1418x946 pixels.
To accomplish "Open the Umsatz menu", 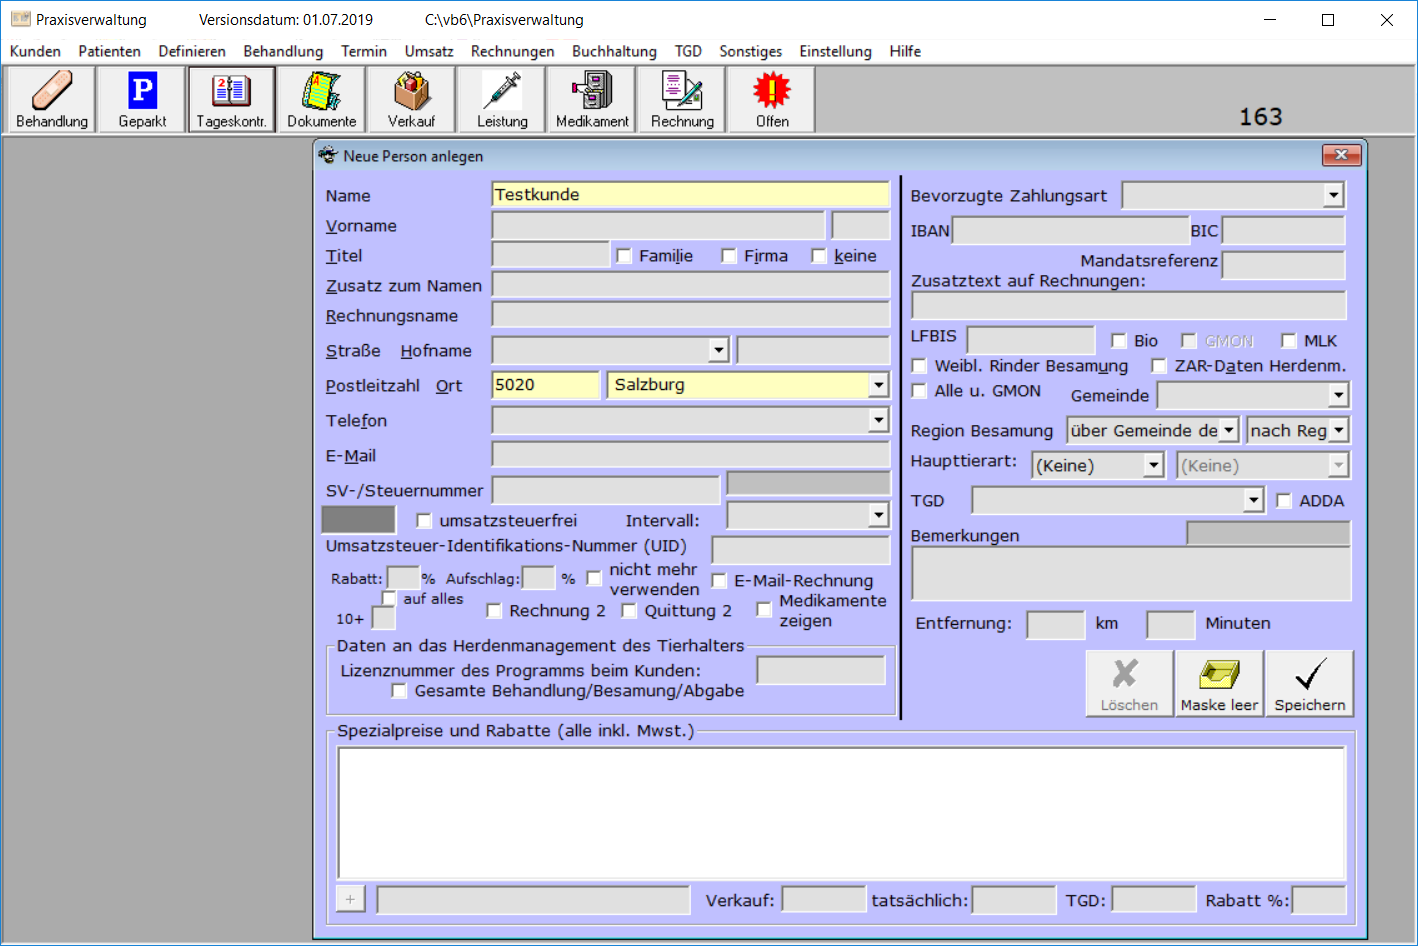I will (429, 51).
